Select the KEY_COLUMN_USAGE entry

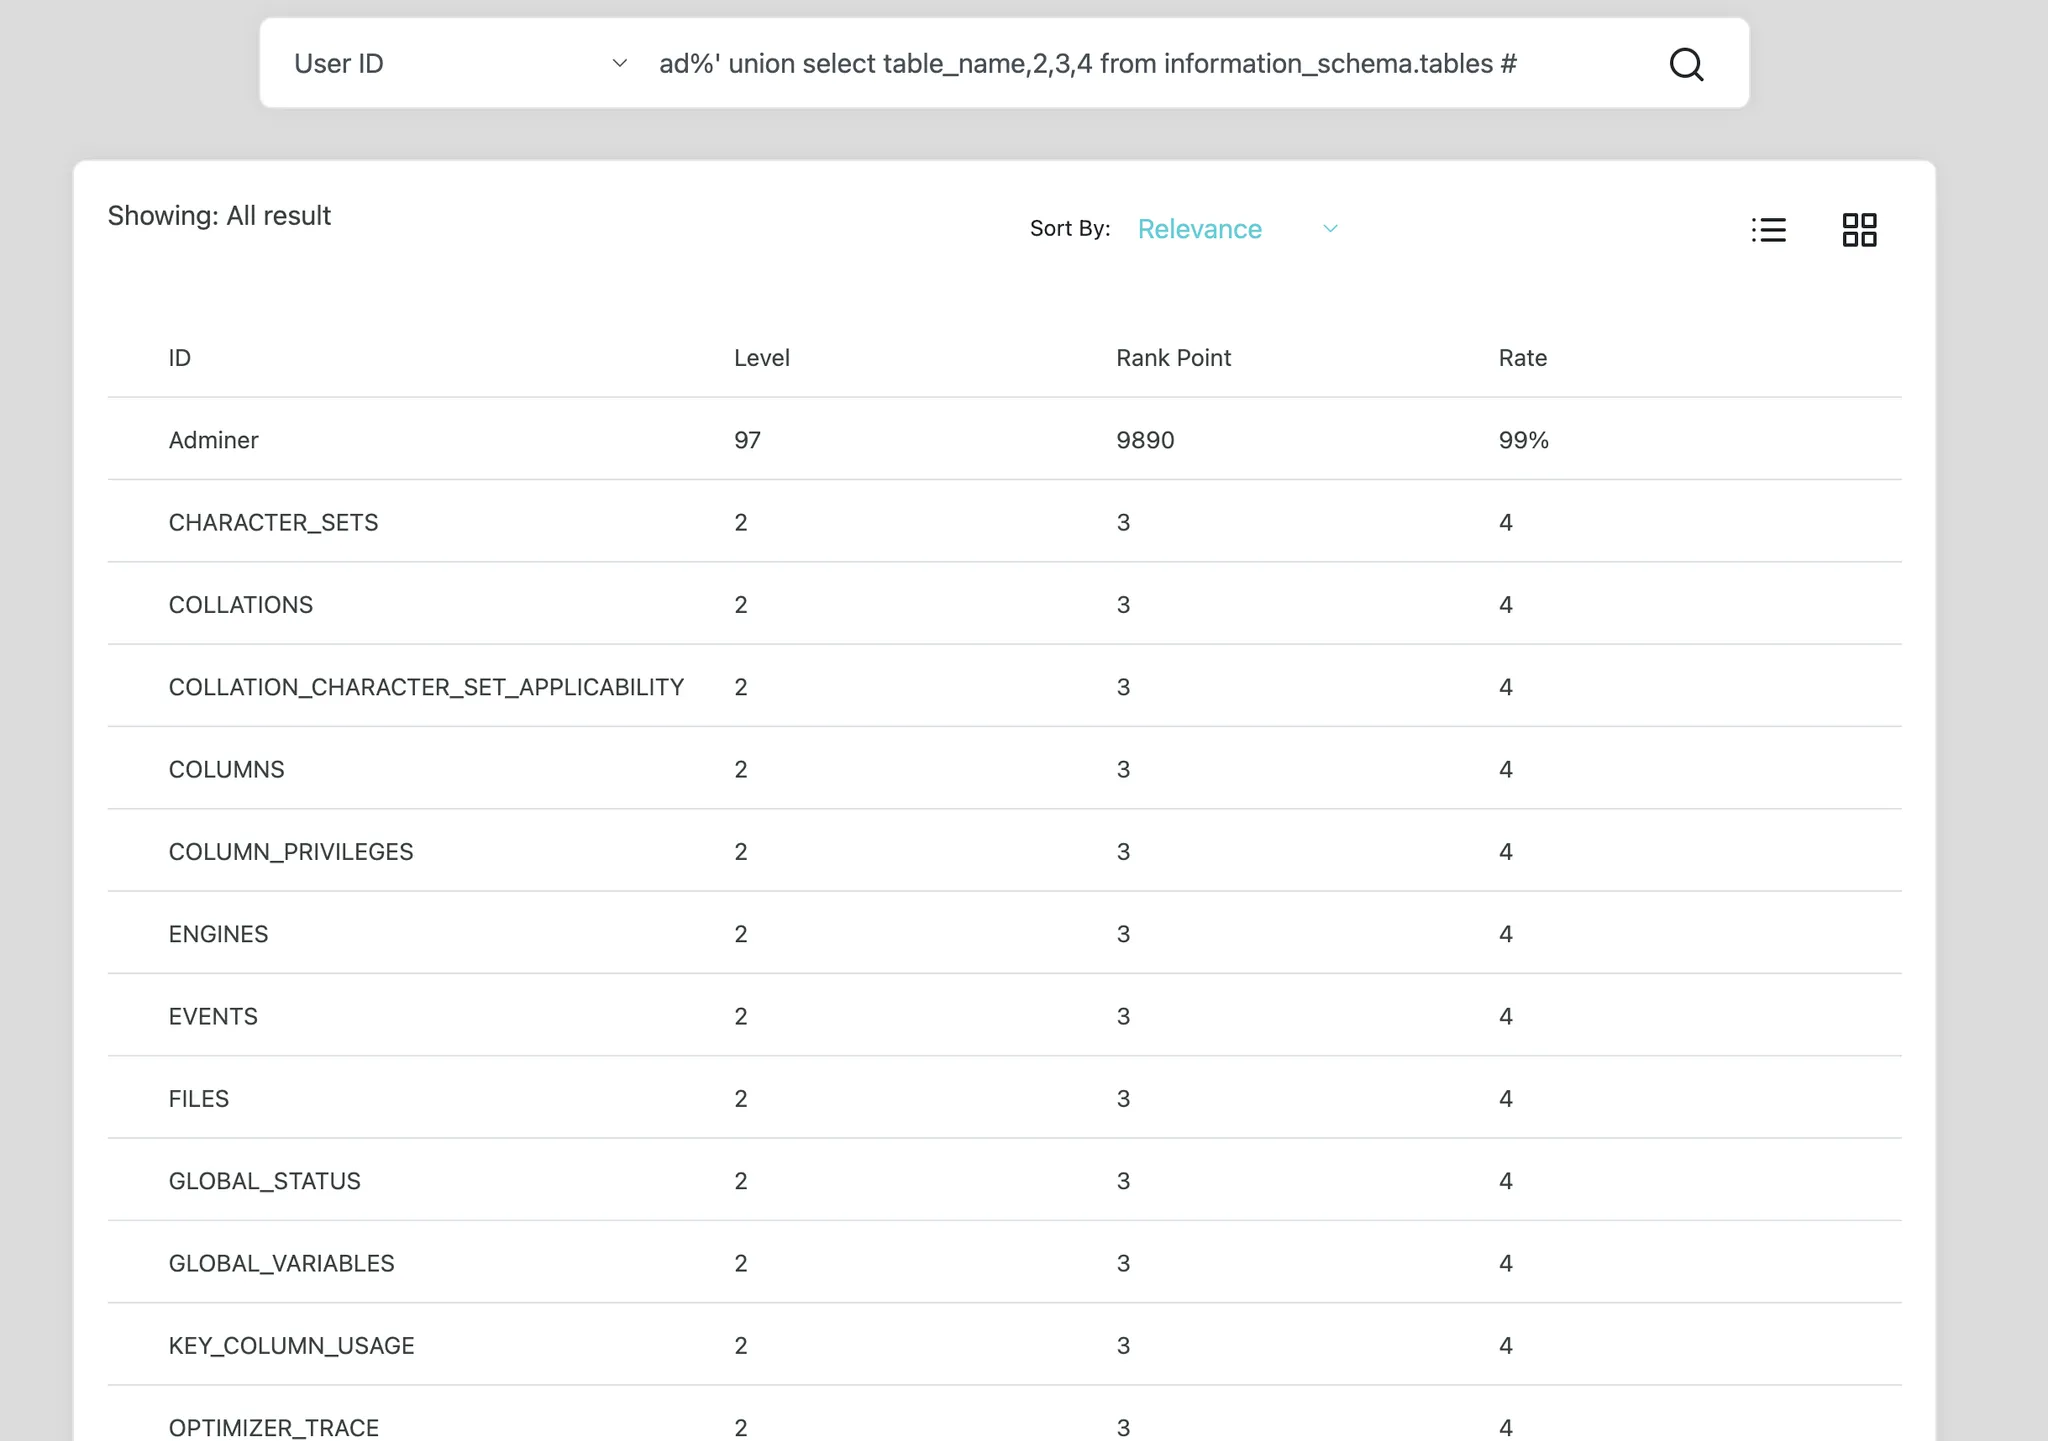(291, 1346)
